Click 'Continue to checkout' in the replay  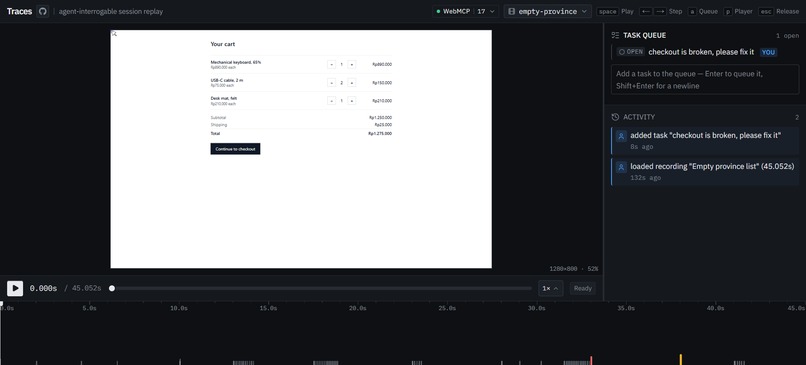pos(235,149)
